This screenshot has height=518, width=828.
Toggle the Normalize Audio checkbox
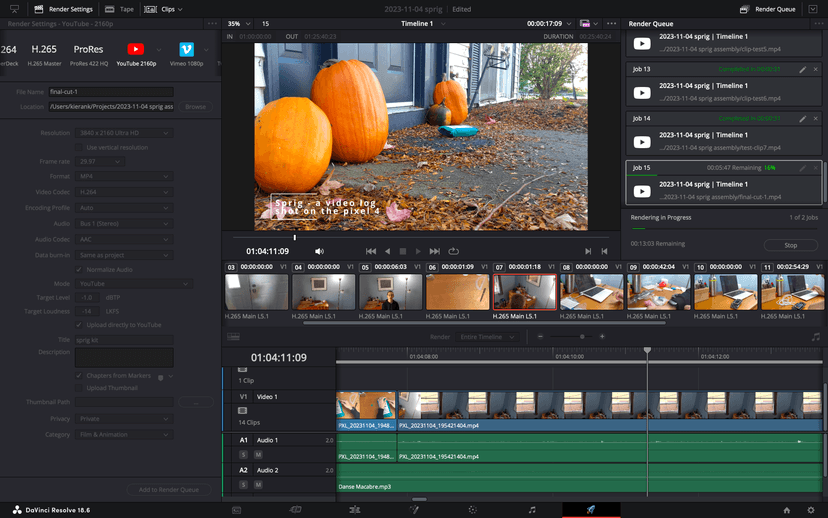pos(79,270)
